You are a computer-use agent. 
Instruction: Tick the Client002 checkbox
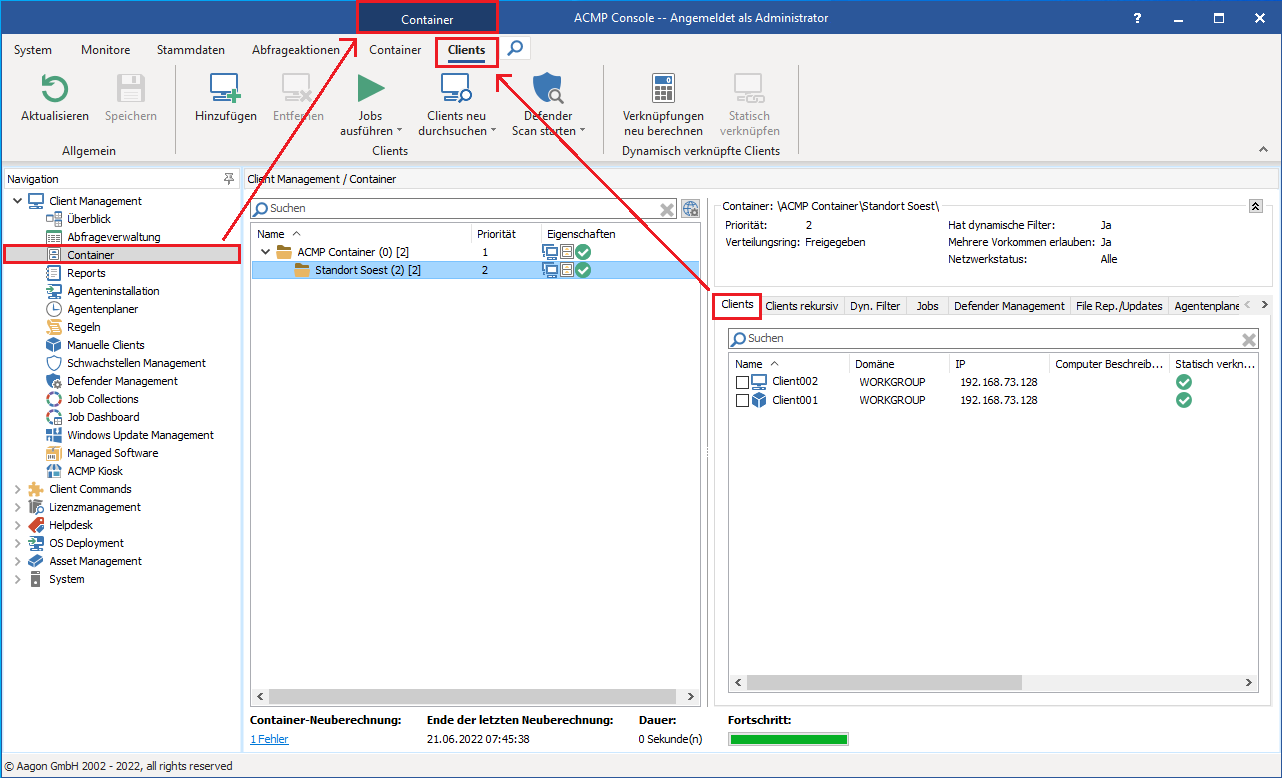tap(742, 382)
